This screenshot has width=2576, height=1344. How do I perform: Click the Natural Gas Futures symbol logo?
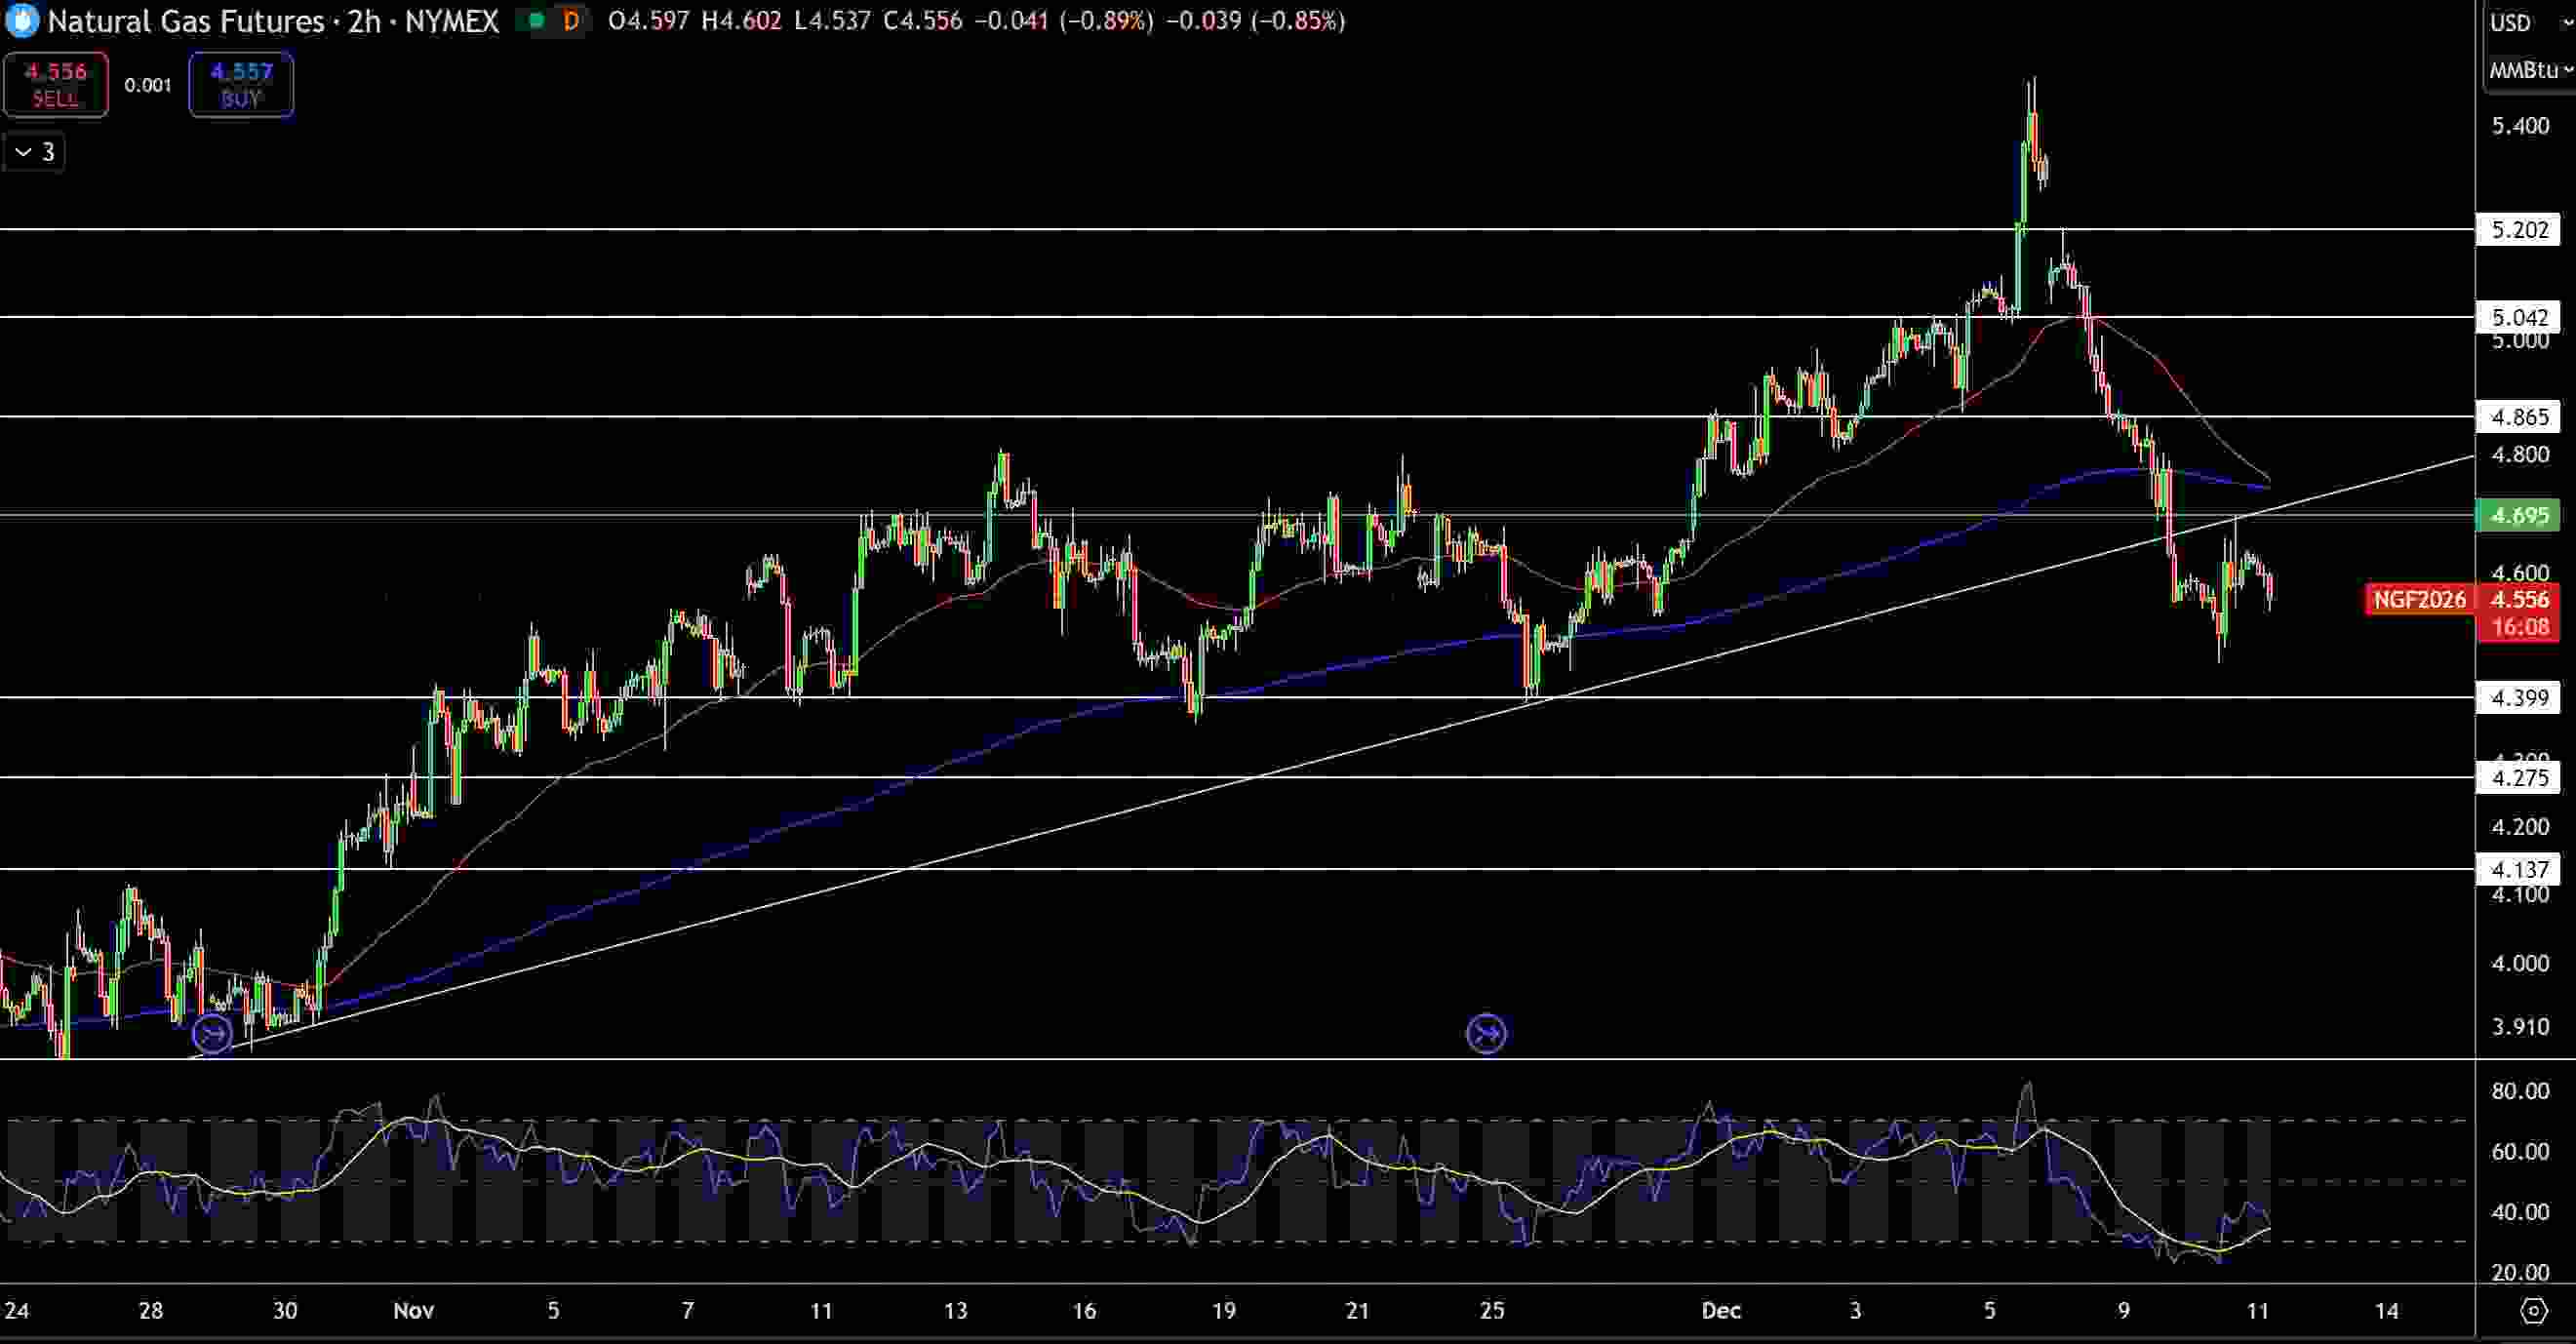click(x=20, y=21)
